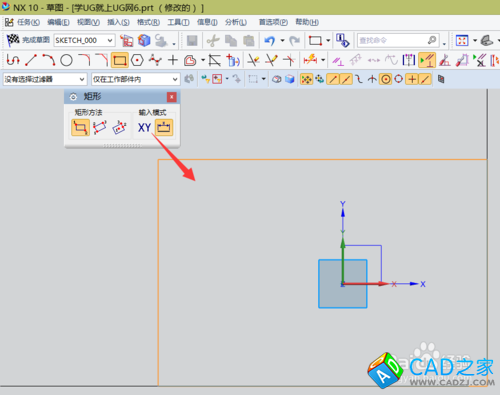Open the work part scope dropdown

point(136,79)
